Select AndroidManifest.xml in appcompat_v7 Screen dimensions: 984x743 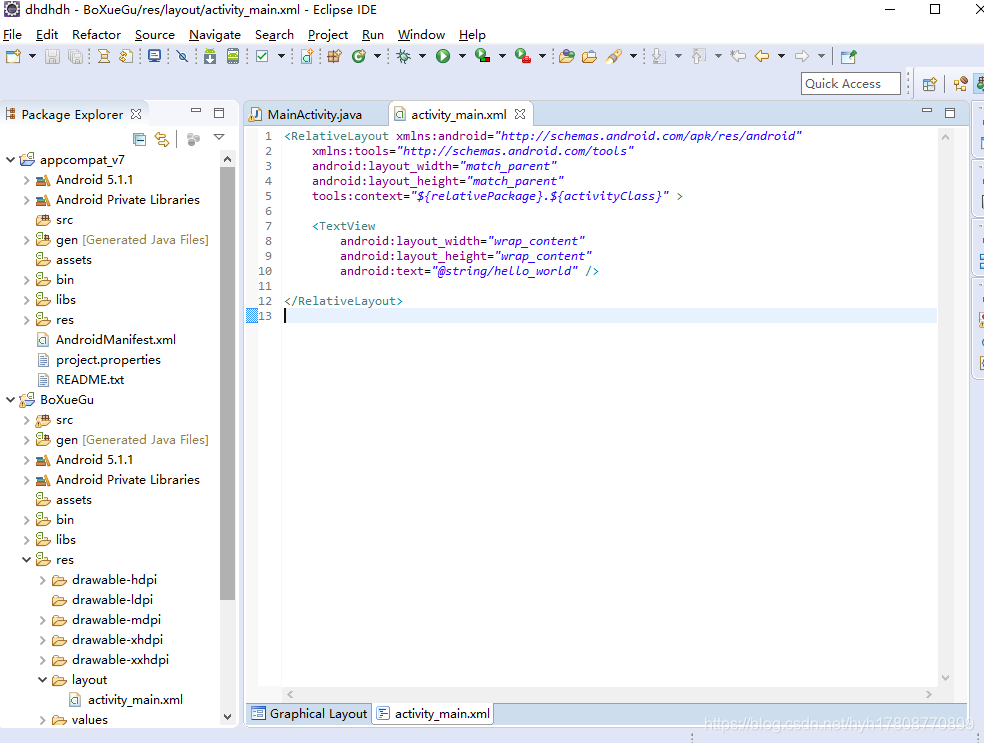coord(115,339)
